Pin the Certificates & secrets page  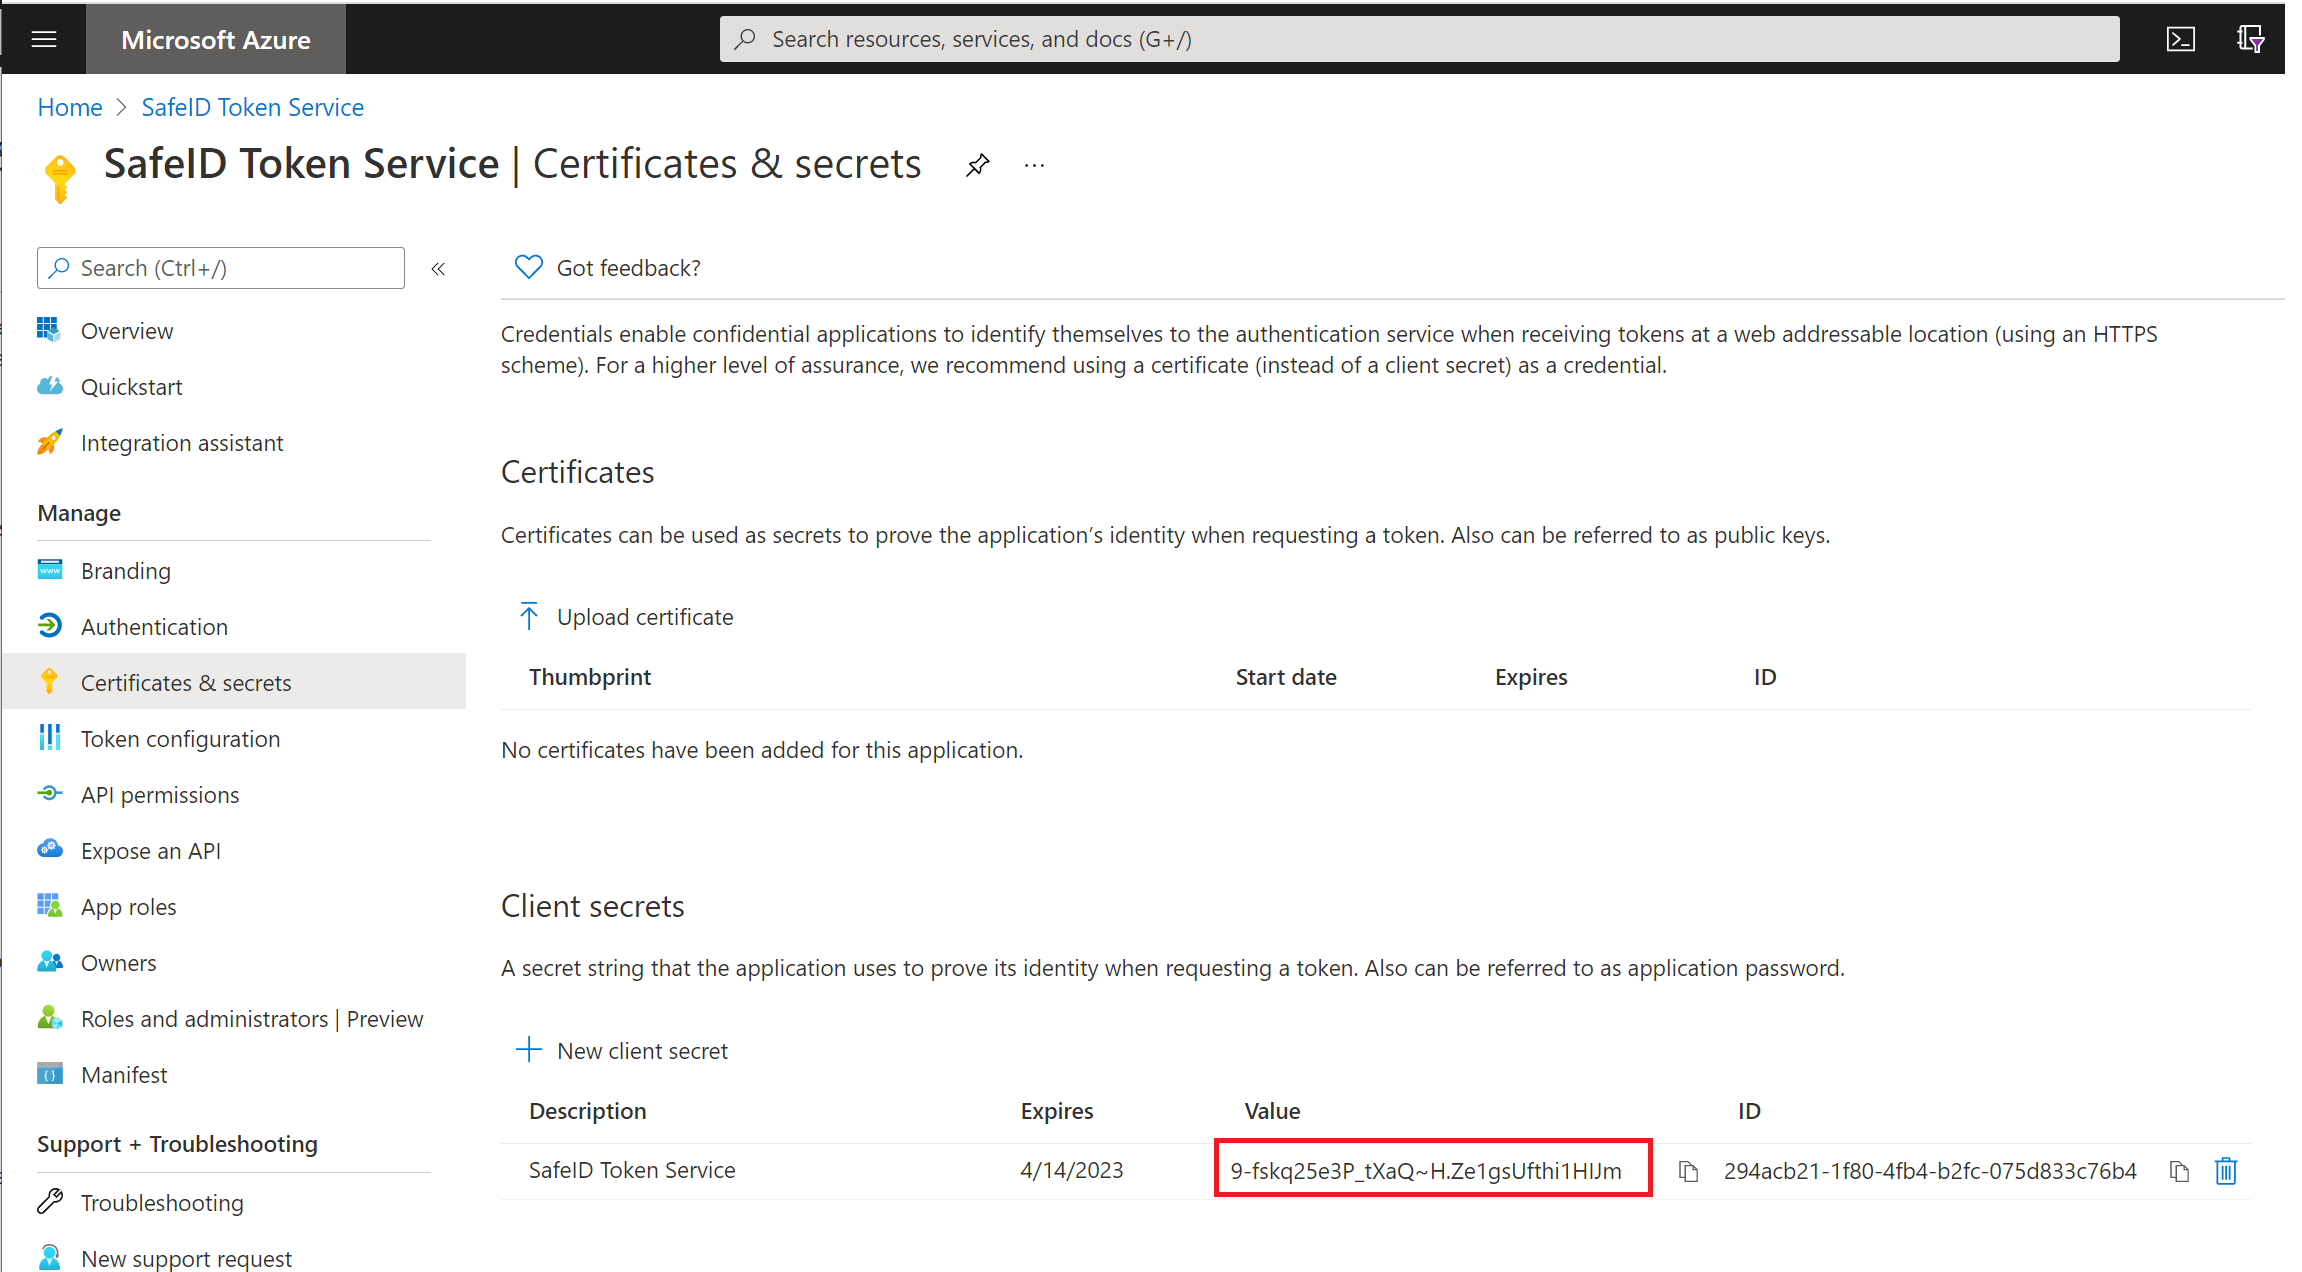[977, 165]
